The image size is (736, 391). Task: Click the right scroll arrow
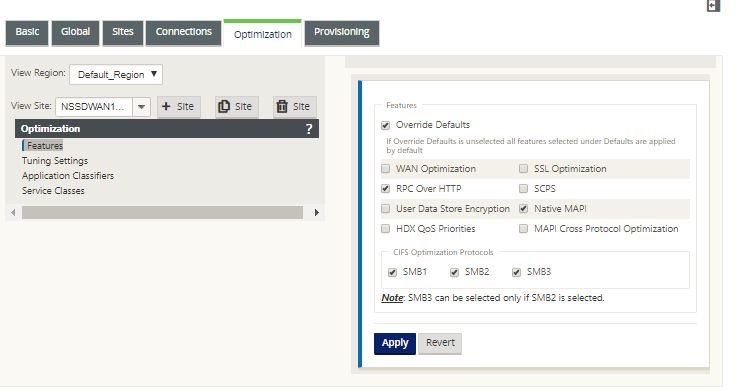click(x=317, y=213)
